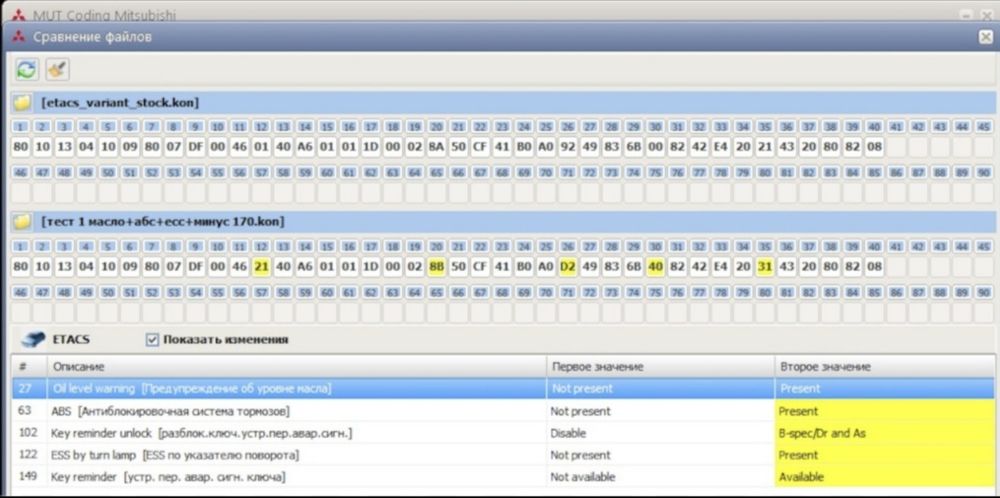Click the yellow Available value cell
The width and height of the screenshot is (1000, 498).
tap(885, 477)
